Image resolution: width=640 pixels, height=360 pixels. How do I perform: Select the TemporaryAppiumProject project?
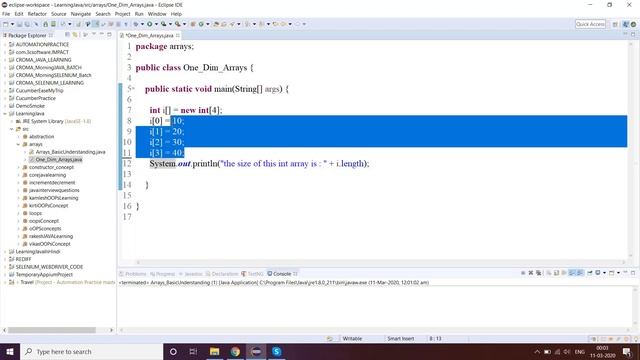coord(44,275)
